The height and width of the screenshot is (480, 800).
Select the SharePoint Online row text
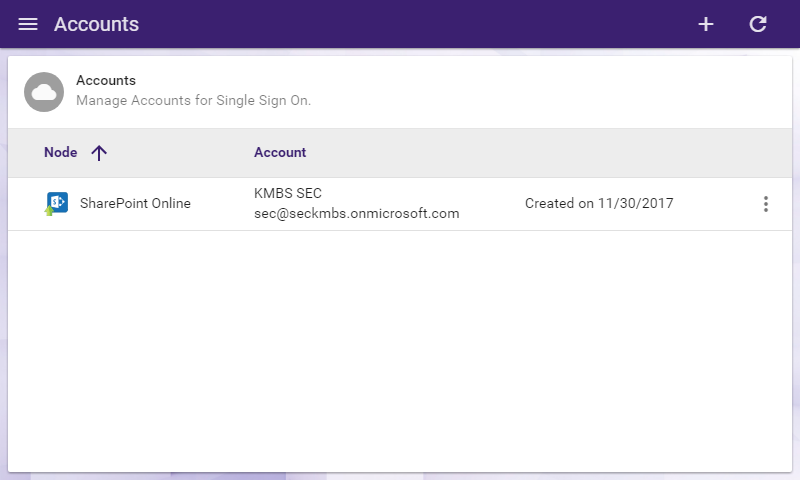pyautogui.click(x=135, y=203)
